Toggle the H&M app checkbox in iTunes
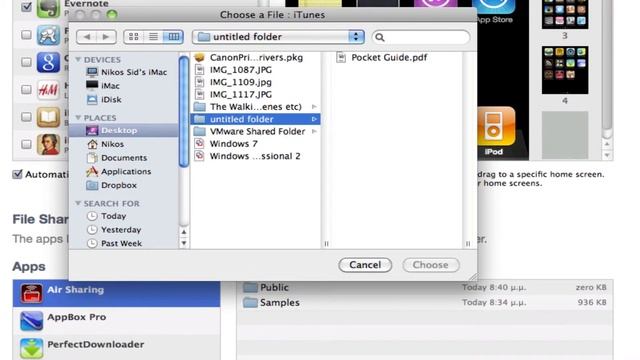This screenshot has width=640, height=360. tap(27, 89)
